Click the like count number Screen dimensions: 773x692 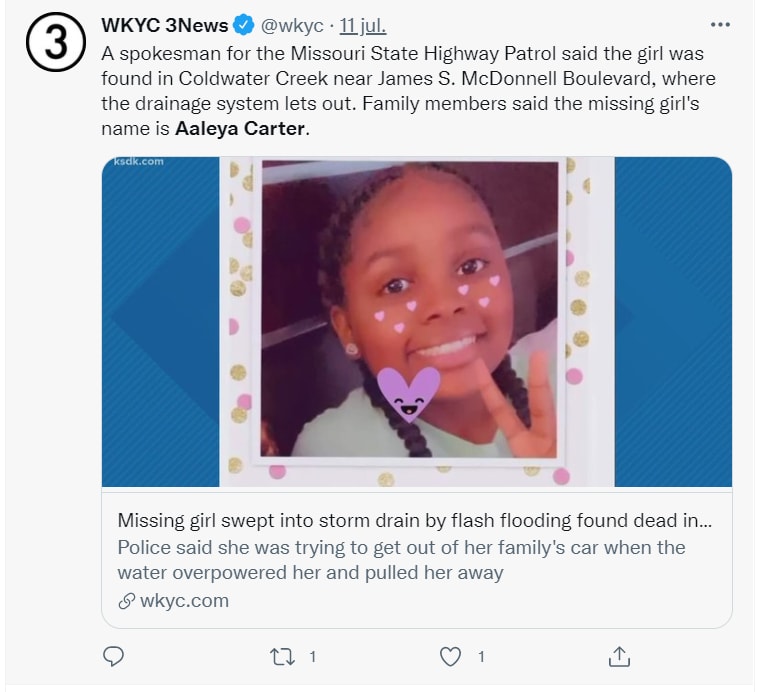(x=481, y=657)
